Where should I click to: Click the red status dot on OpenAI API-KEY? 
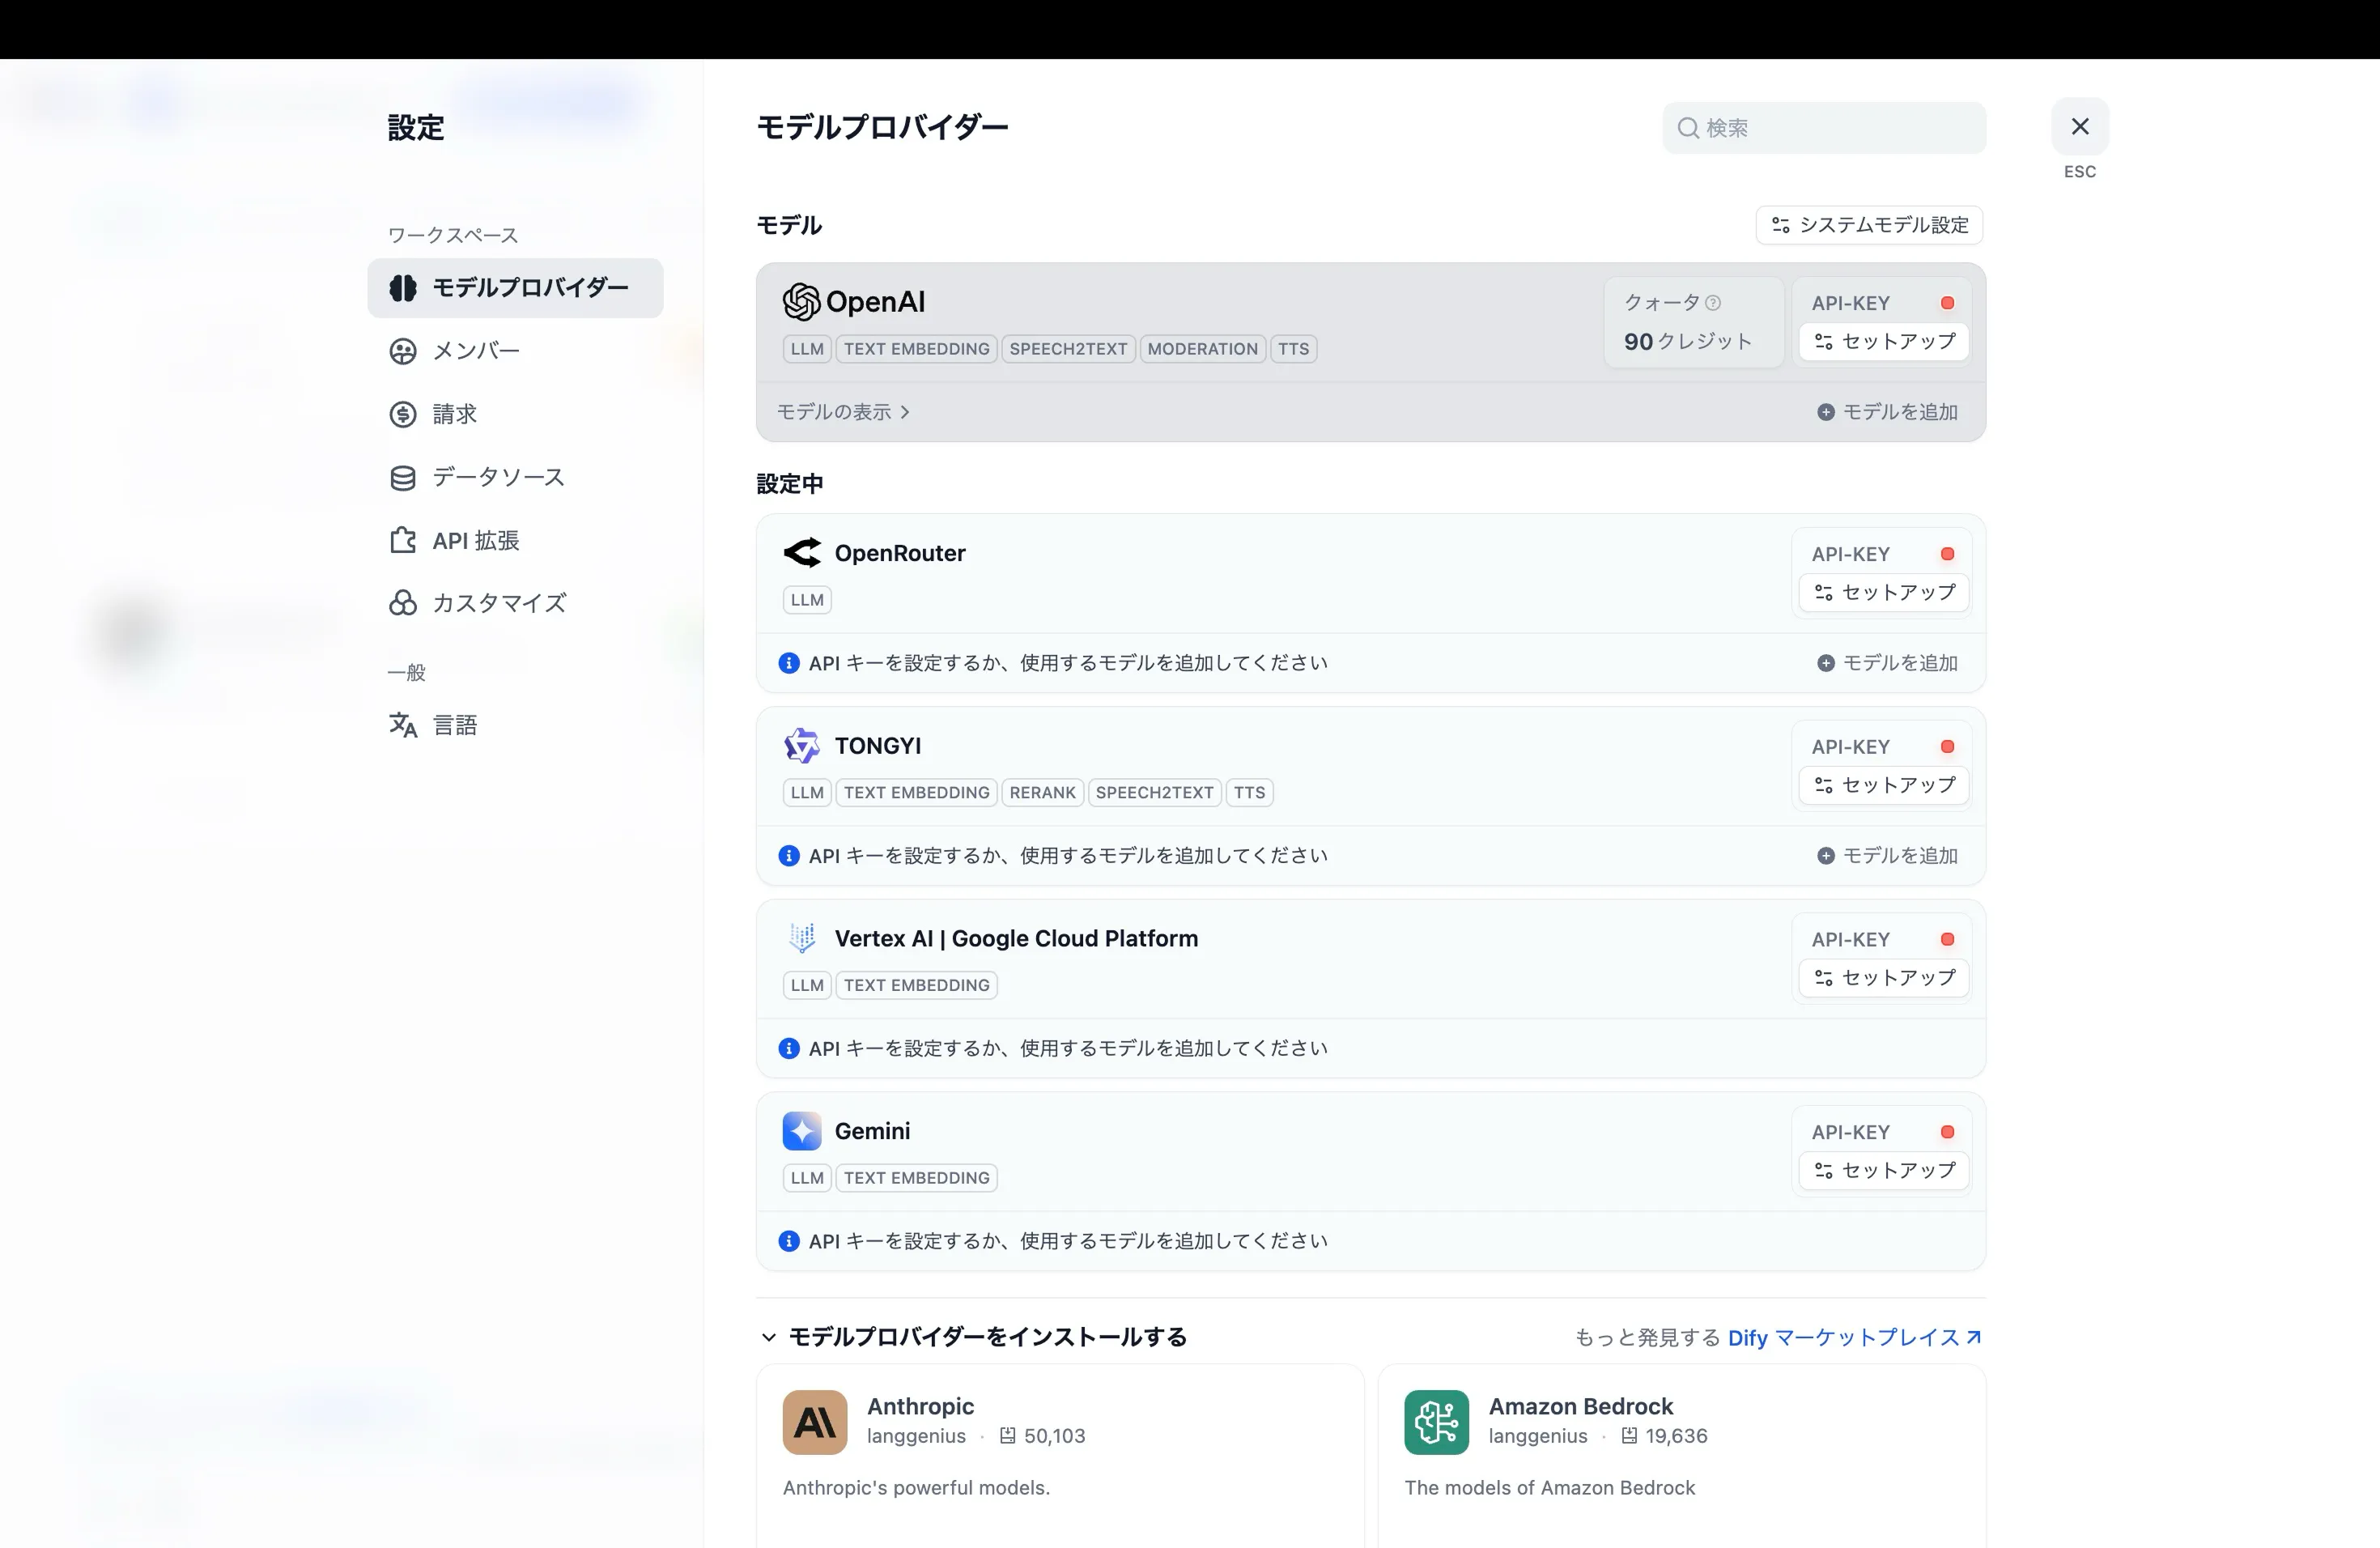[1948, 303]
